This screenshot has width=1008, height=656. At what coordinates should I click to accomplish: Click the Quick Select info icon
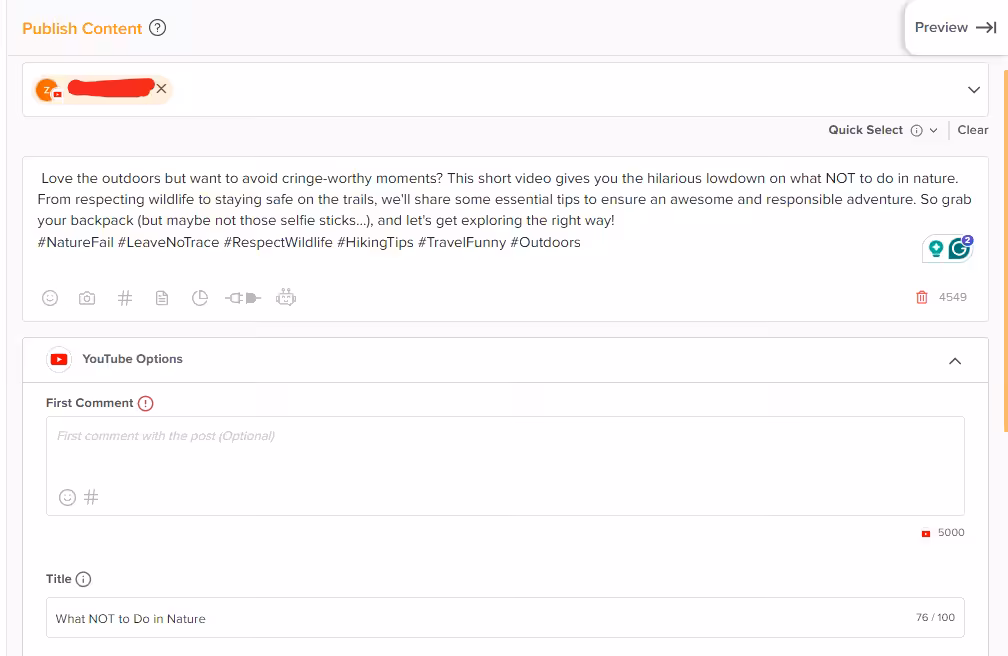point(917,131)
